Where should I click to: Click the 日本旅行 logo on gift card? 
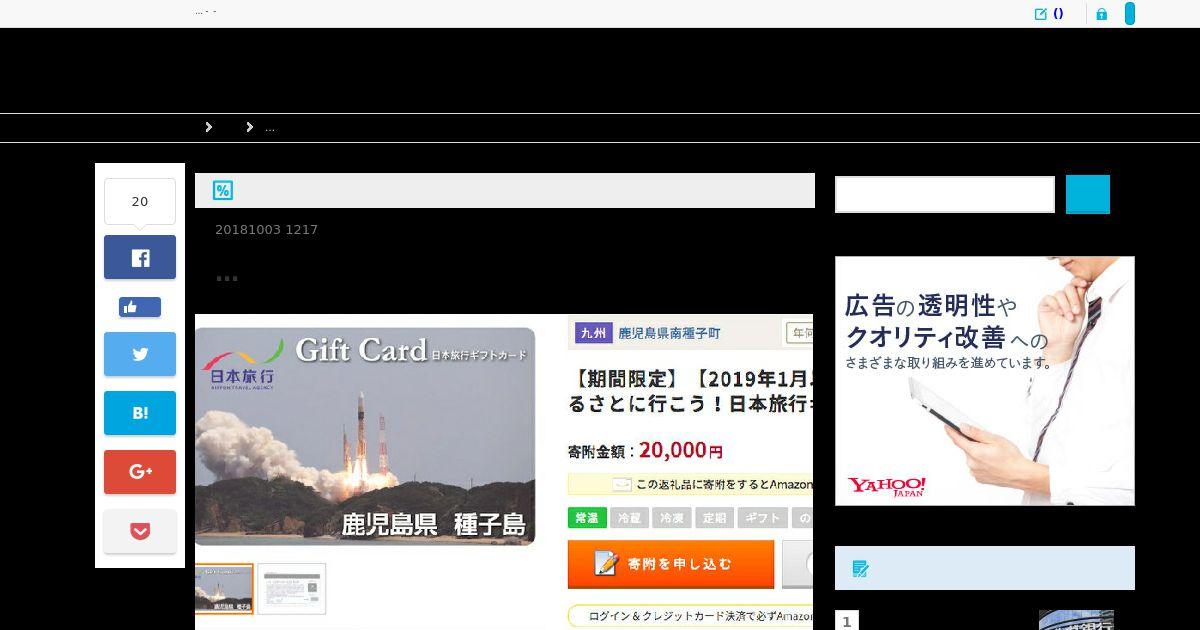(x=242, y=366)
